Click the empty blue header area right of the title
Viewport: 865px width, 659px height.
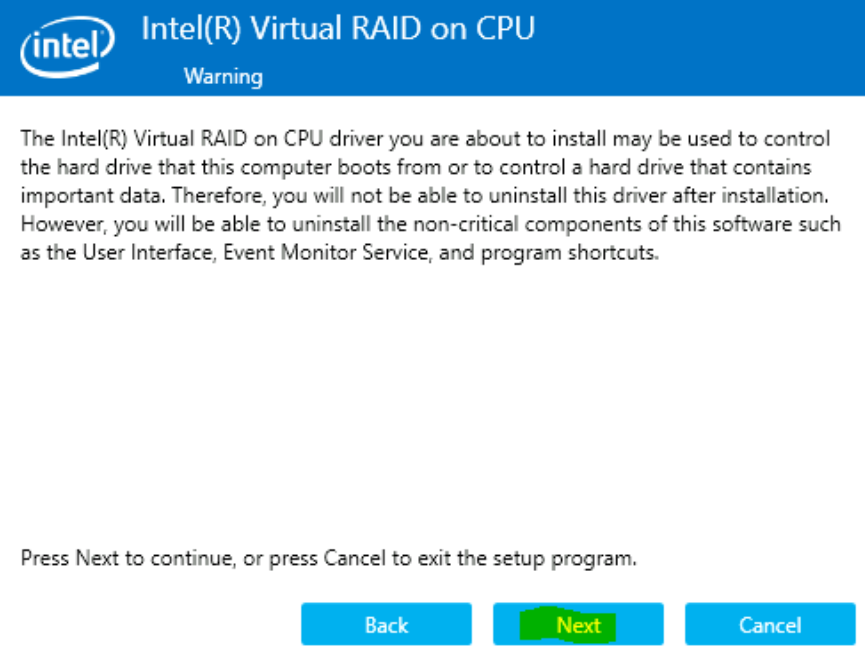click(700, 45)
